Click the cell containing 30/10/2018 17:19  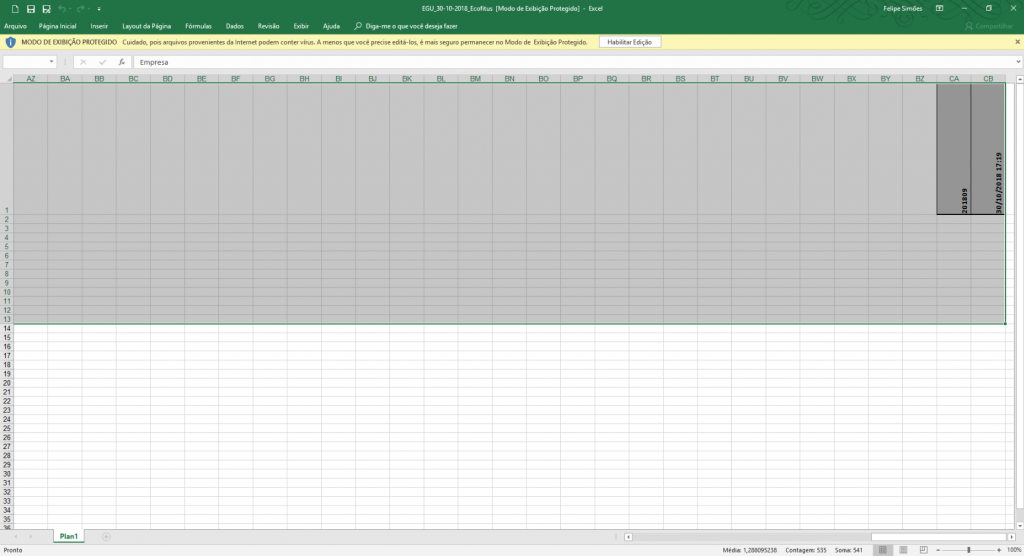[x=987, y=149]
